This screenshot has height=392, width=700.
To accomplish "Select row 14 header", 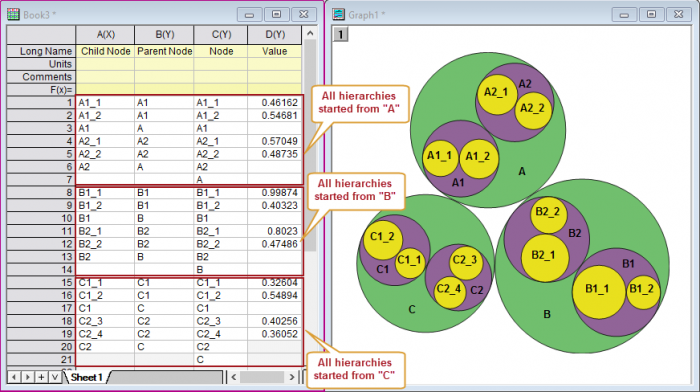I will point(41,270).
